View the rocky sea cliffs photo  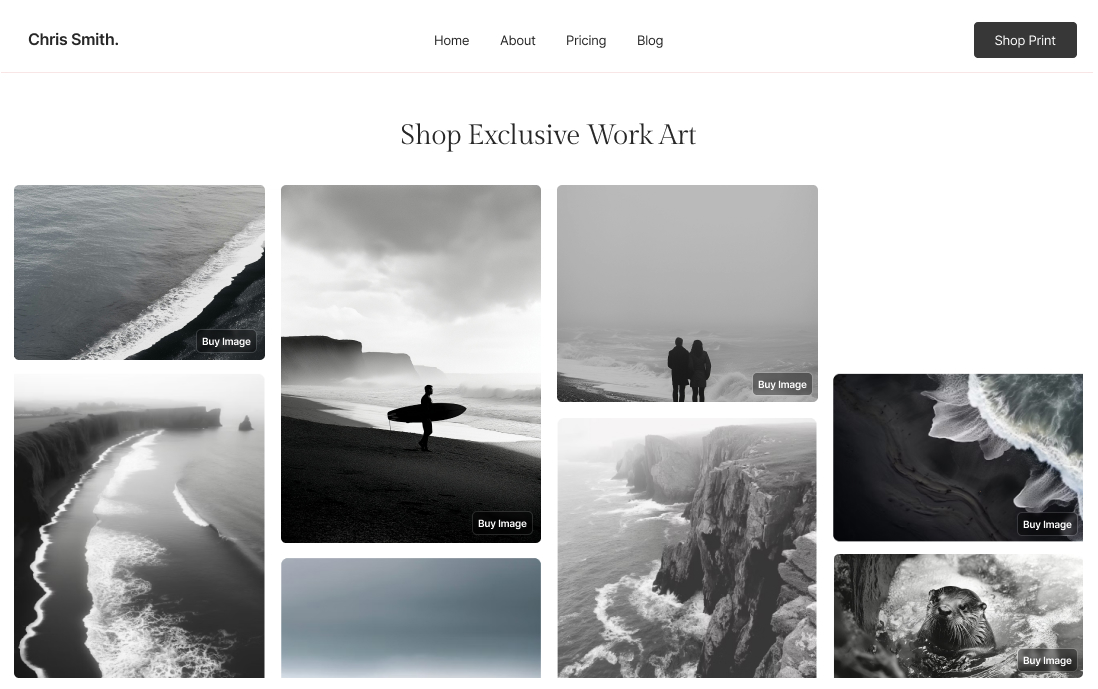(x=687, y=548)
